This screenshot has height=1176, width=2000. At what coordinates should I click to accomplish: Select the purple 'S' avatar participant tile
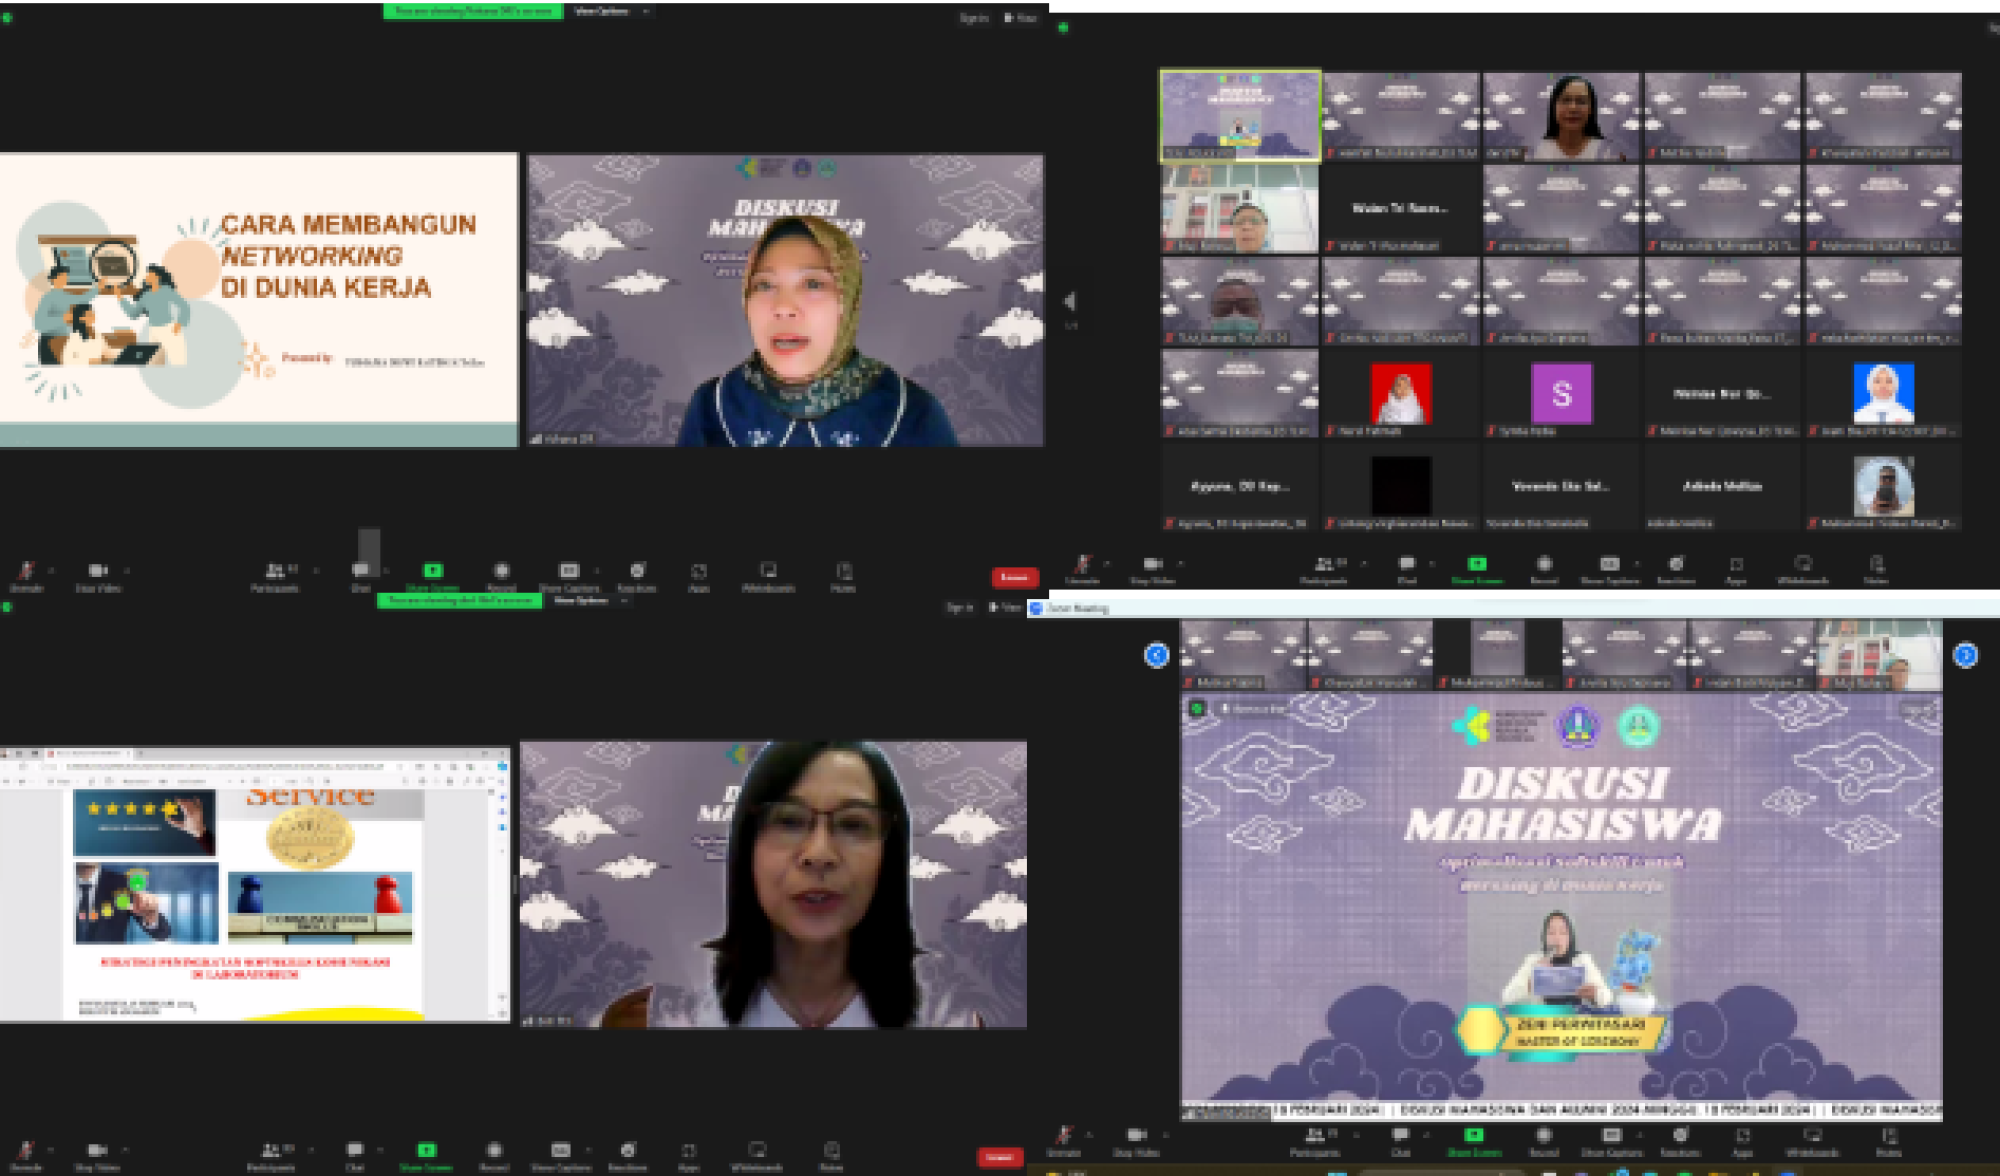[x=1561, y=394]
